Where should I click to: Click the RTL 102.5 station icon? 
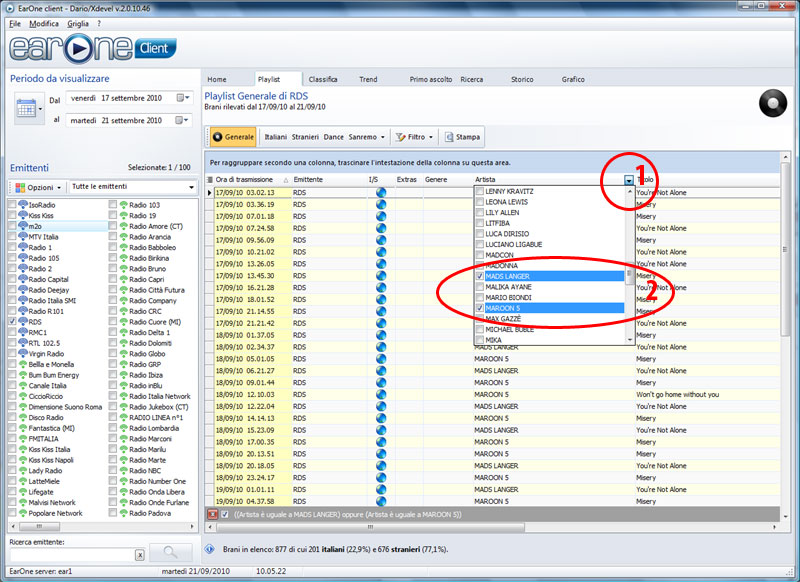click(x=23, y=343)
